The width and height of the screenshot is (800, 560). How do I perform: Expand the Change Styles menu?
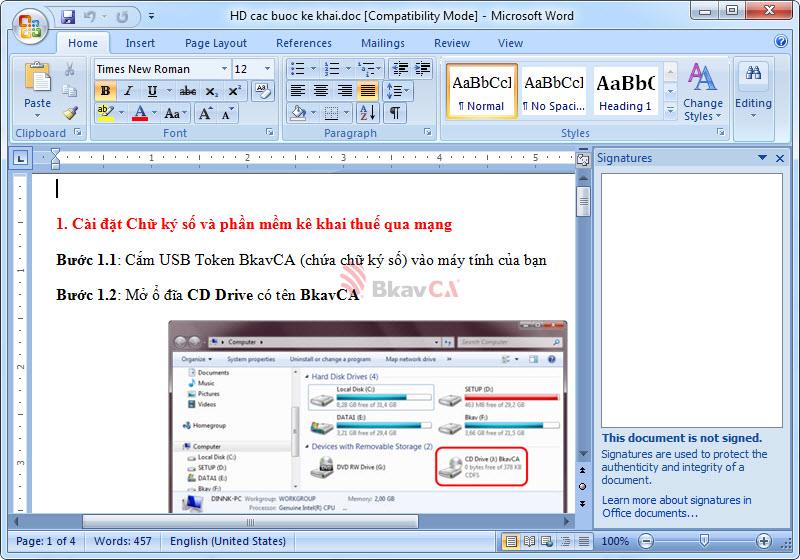702,95
